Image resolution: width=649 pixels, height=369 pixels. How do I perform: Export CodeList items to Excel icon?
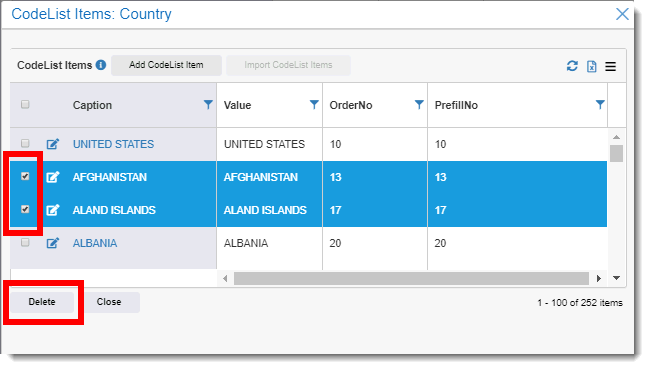tap(591, 66)
